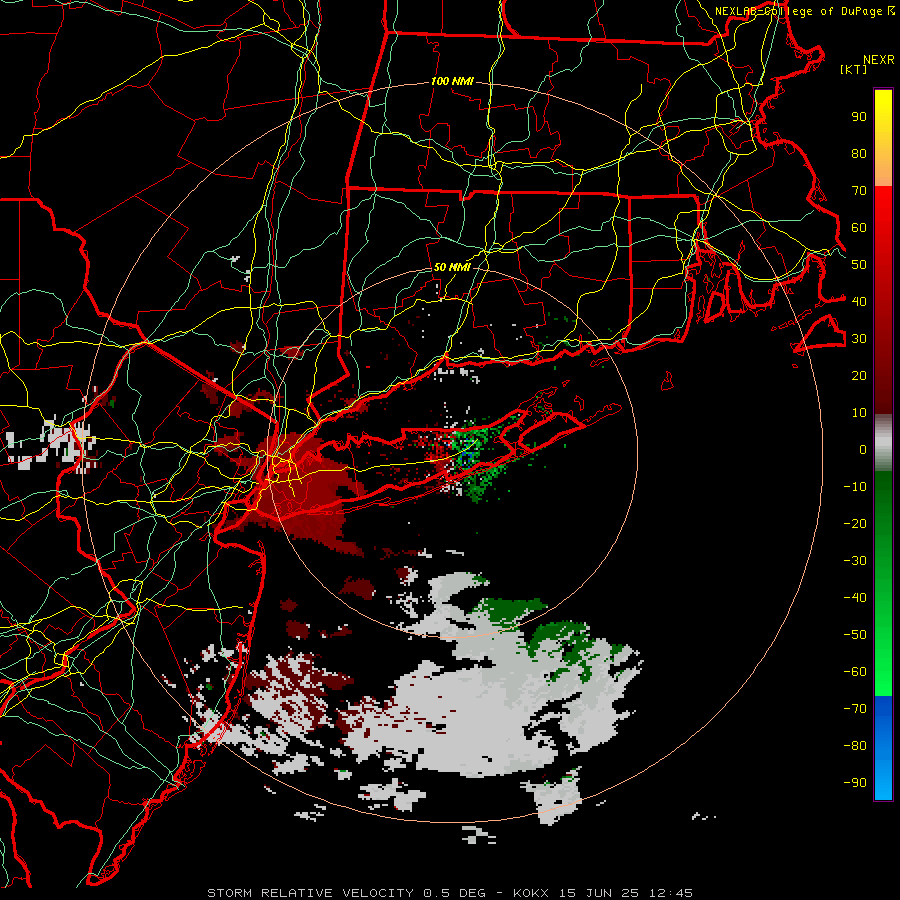Click the gray zero-velocity band on color scale

click(x=883, y=443)
